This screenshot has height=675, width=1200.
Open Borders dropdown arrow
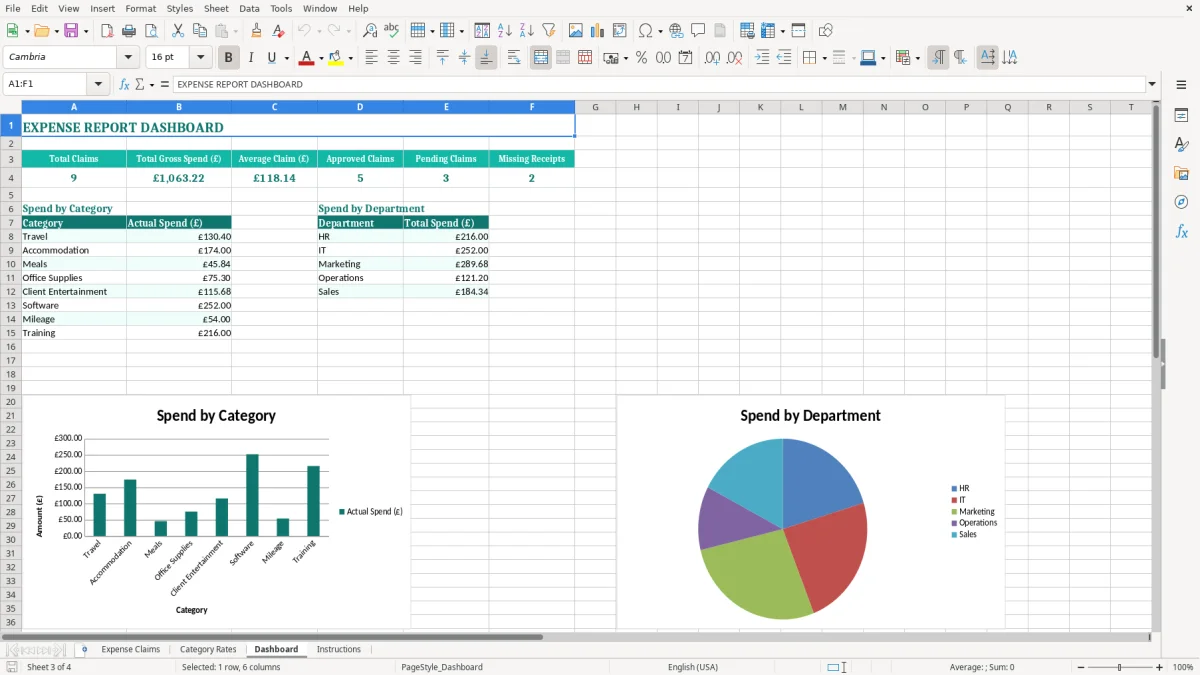point(823,58)
